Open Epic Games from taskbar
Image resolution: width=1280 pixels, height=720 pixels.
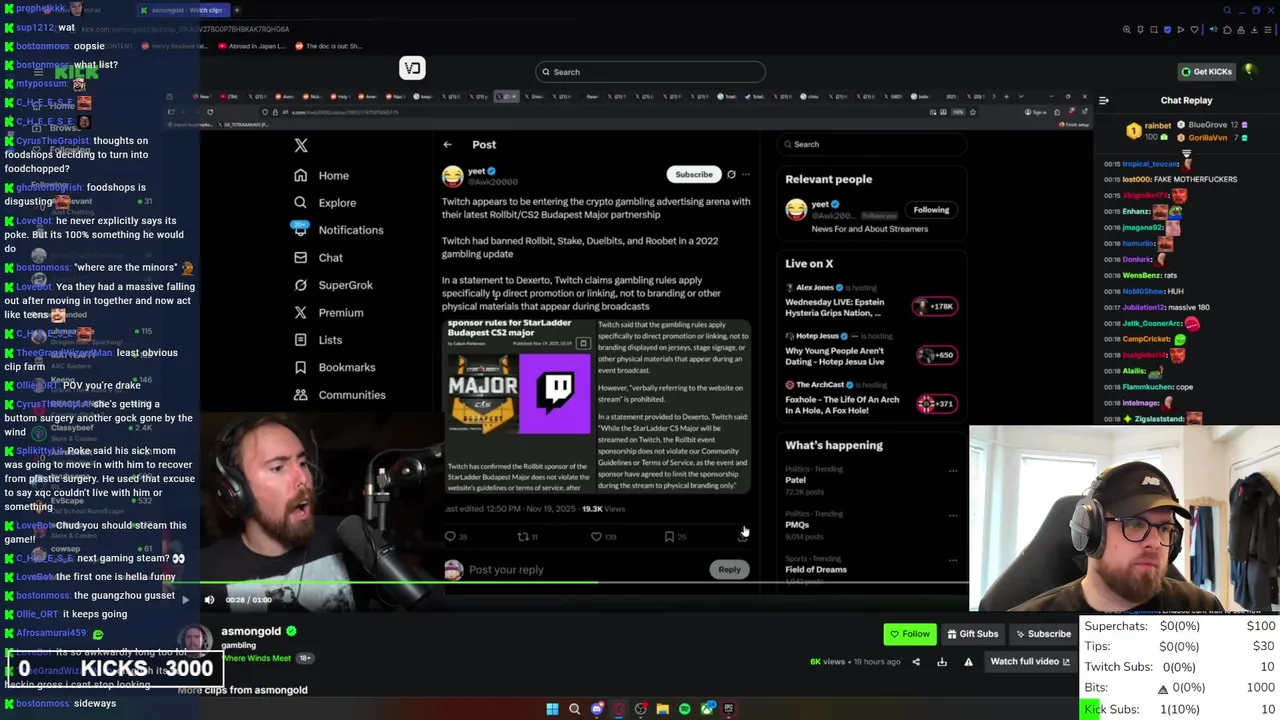click(728, 709)
